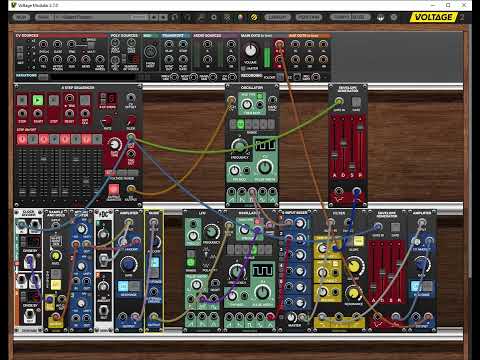Toggle the Mute checkbox under Main Outs volume

click(x=243, y=68)
